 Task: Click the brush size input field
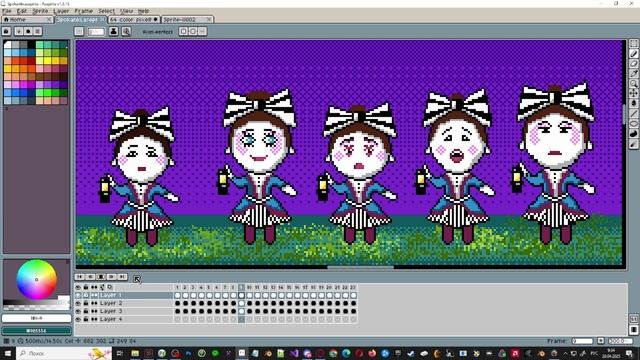coord(96,31)
